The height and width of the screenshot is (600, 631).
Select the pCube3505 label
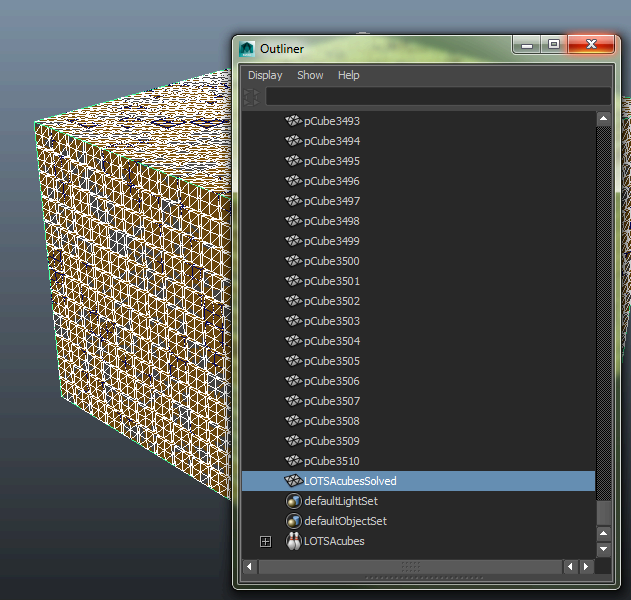332,361
